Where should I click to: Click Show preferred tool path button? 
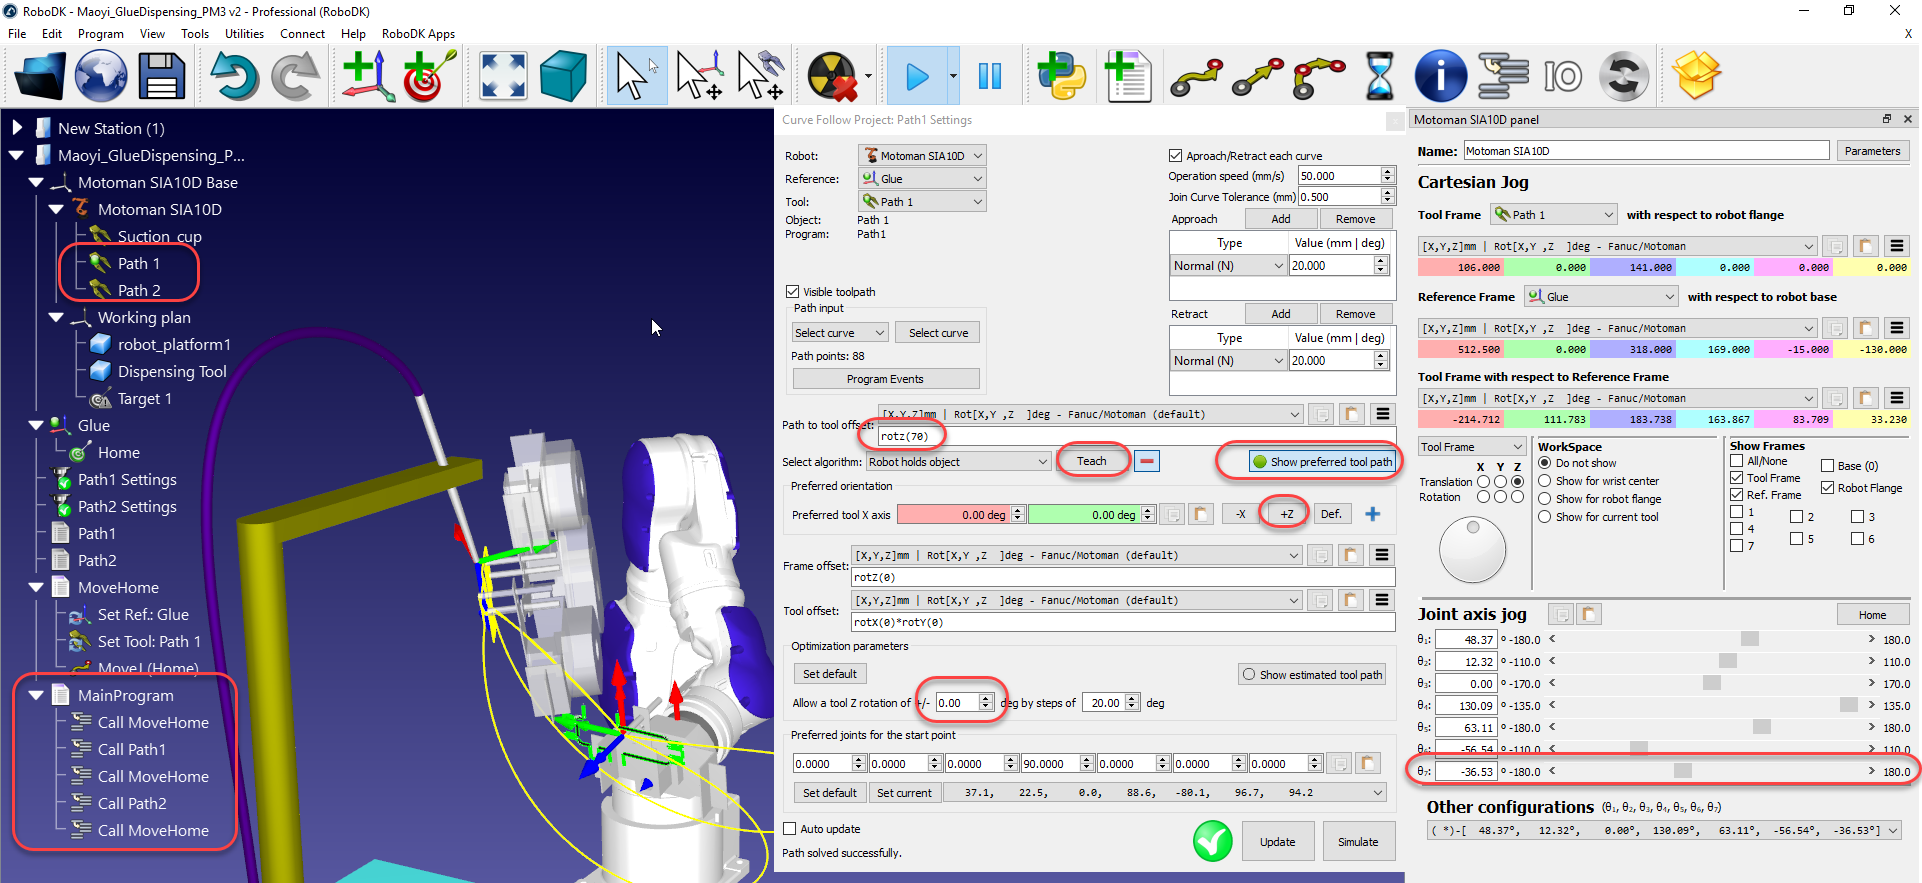(x=1321, y=462)
